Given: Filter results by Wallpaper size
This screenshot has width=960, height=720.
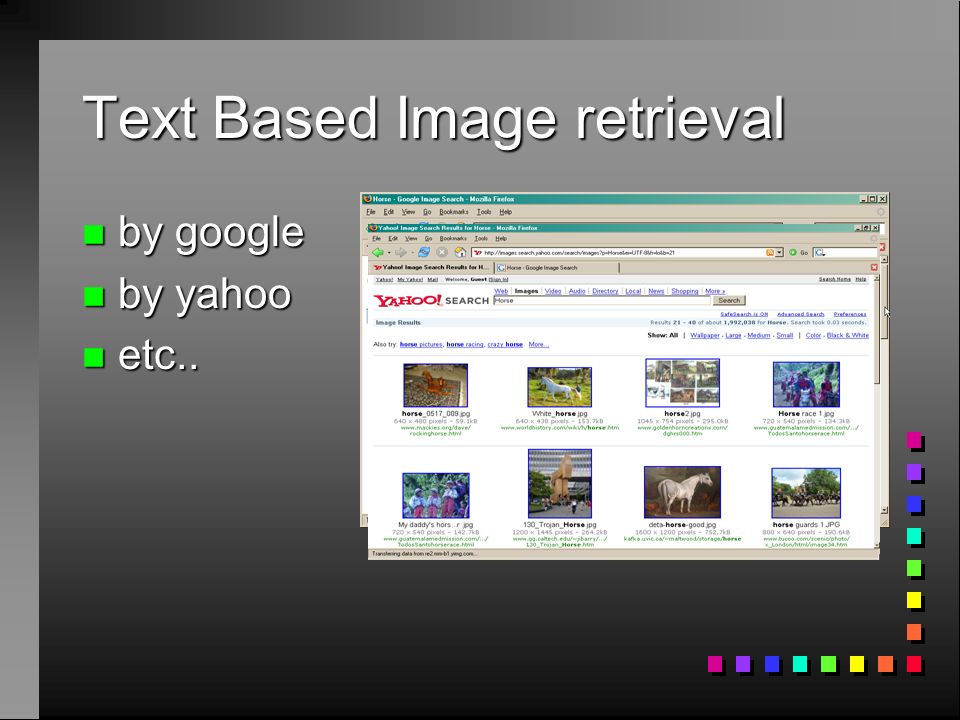Looking at the screenshot, I should click(x=705, y=336).
